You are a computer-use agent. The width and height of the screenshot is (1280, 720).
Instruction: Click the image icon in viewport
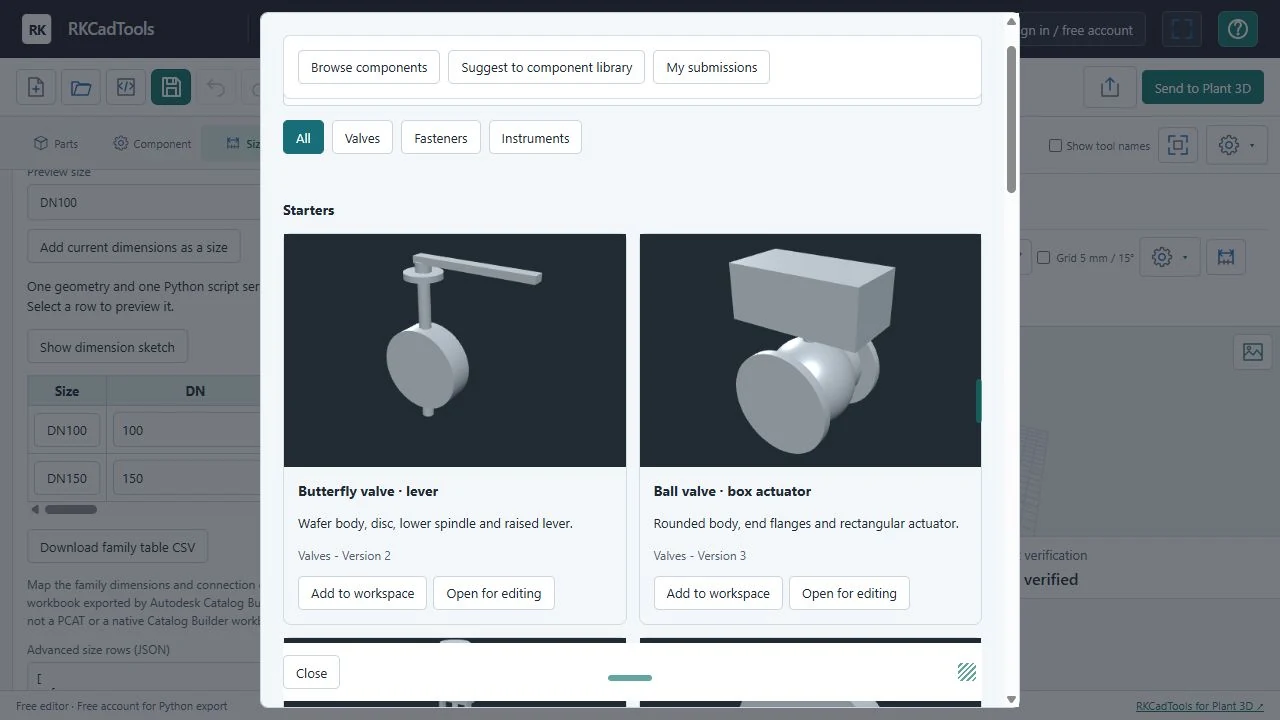[1253, 351]
